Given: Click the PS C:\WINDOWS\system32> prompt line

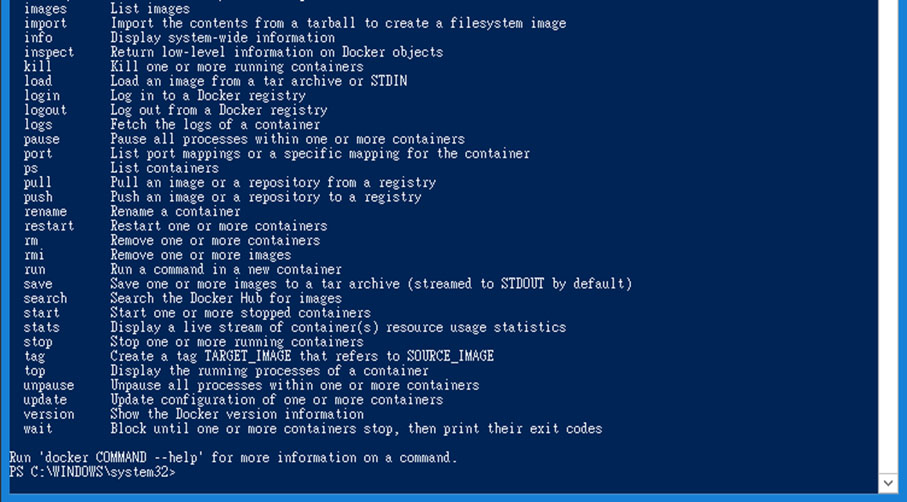Looking at the screenshot, I should pyautogui.click(x=92, y=472).
